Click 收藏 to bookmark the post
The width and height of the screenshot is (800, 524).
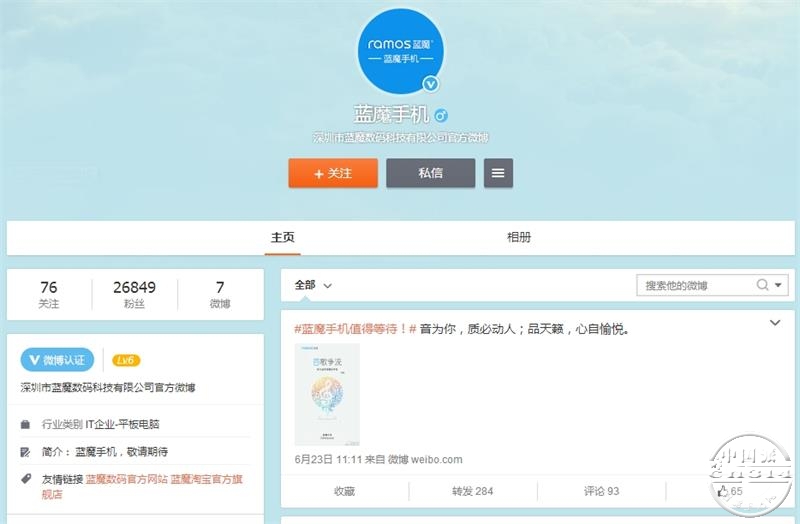point(344,491)
